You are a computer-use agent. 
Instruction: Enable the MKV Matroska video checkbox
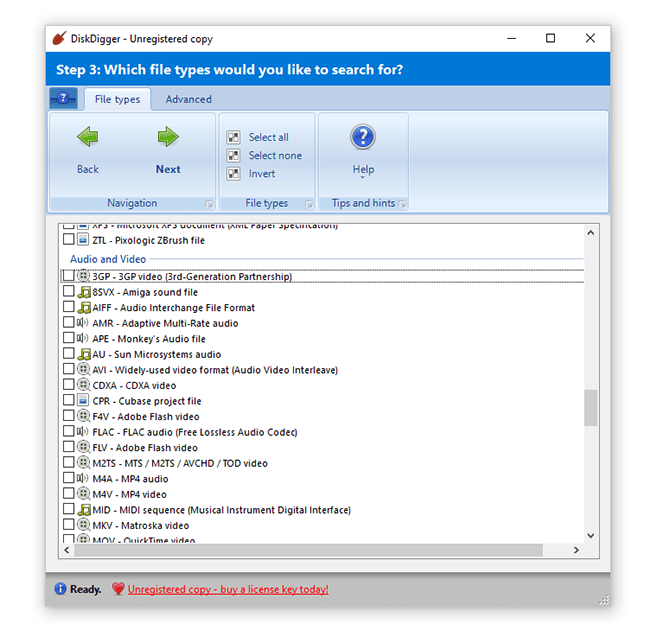click(x=69, y=524)
